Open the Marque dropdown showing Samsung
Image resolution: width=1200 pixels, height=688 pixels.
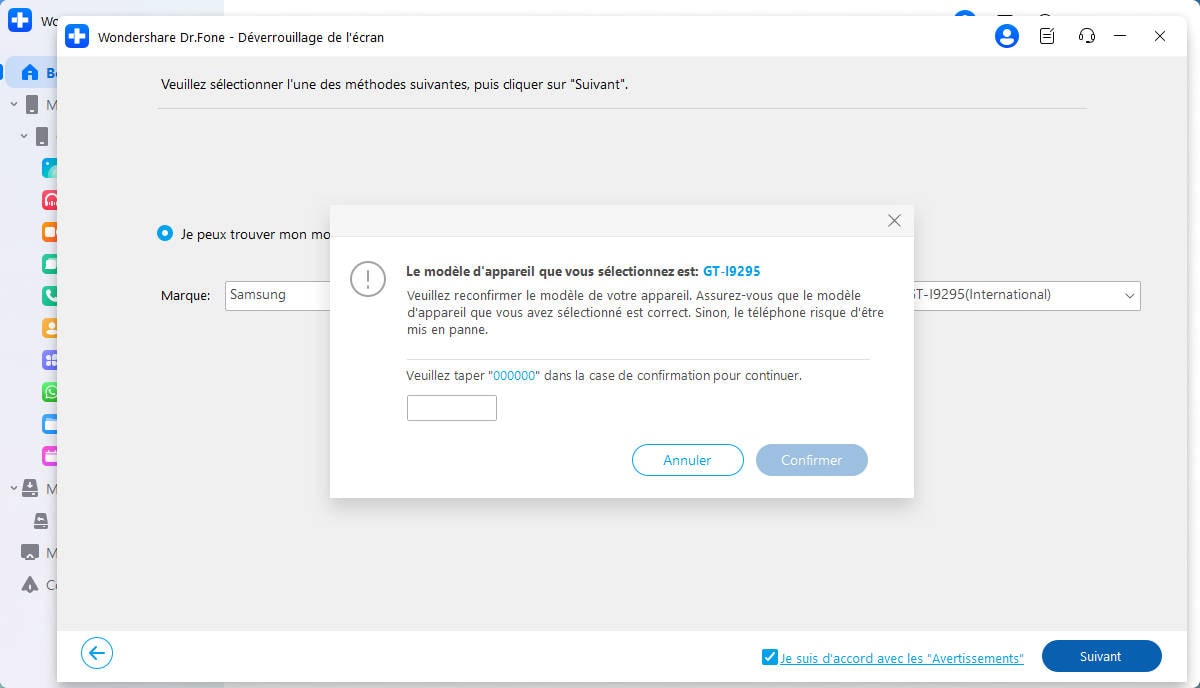[278, 295]
